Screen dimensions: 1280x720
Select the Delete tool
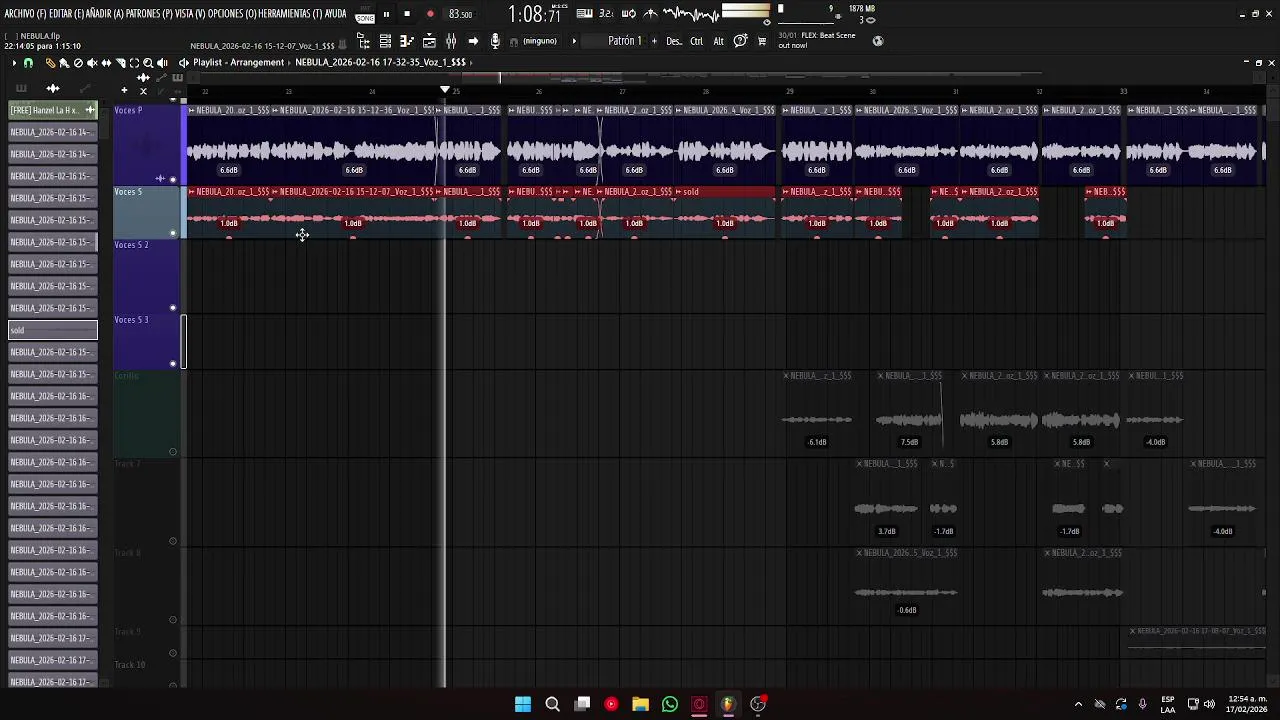tap(78, 63)
